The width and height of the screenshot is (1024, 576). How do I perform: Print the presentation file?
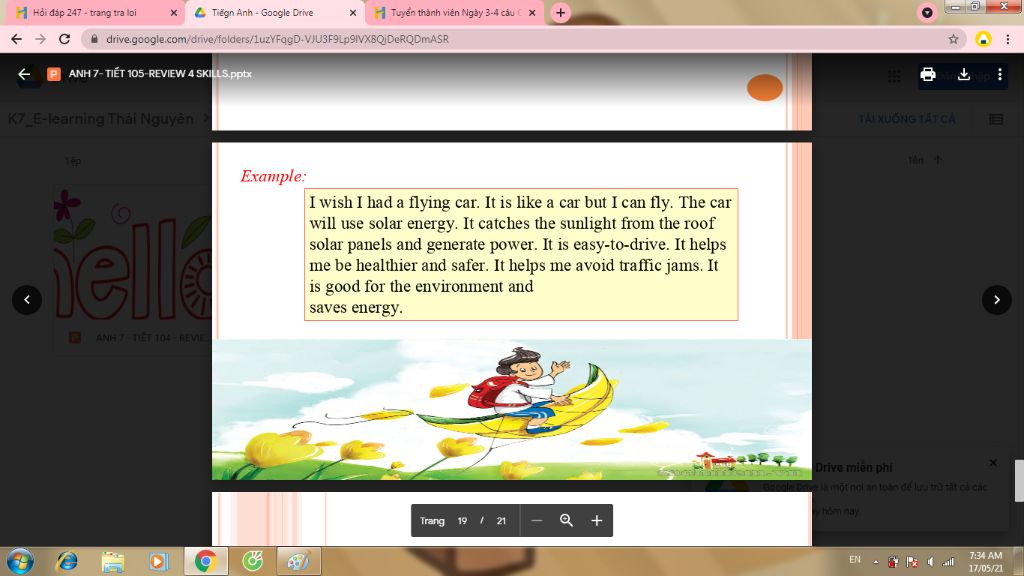(x=927, y=74)
